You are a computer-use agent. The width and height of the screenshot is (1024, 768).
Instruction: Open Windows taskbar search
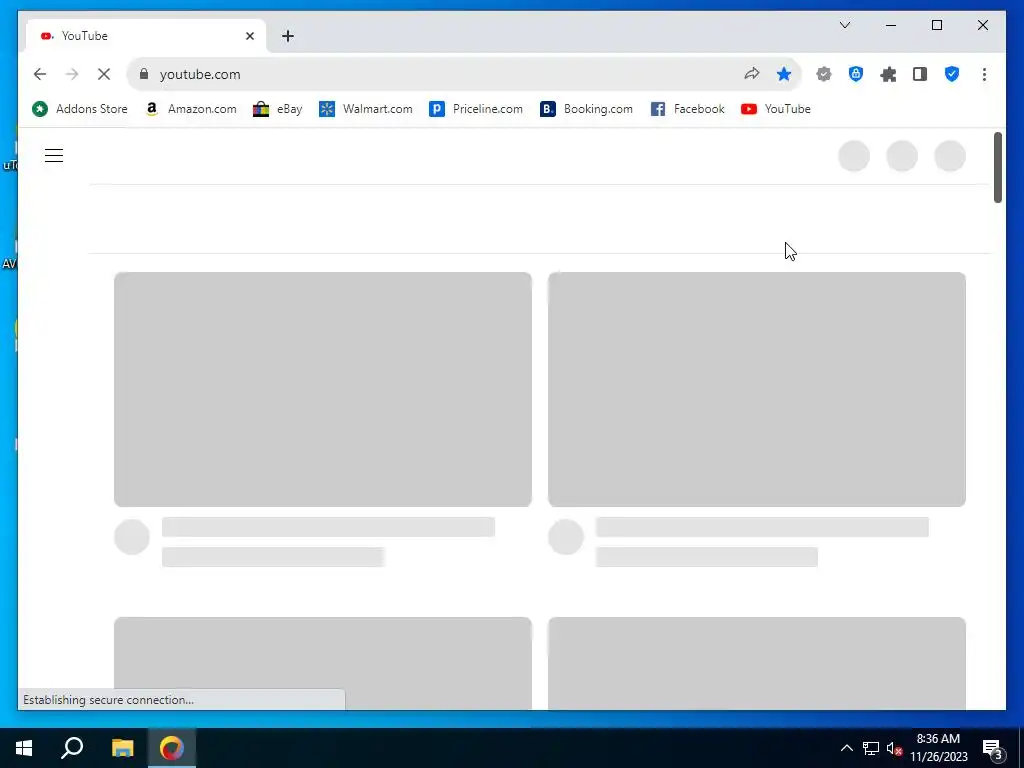pos(72,748)
